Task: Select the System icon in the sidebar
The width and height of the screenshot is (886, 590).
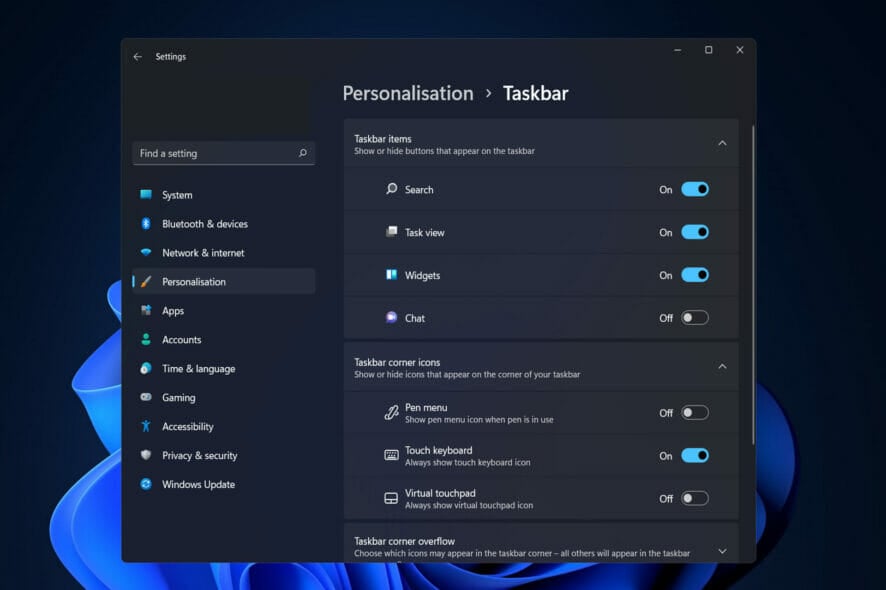Action: [147, 194]
